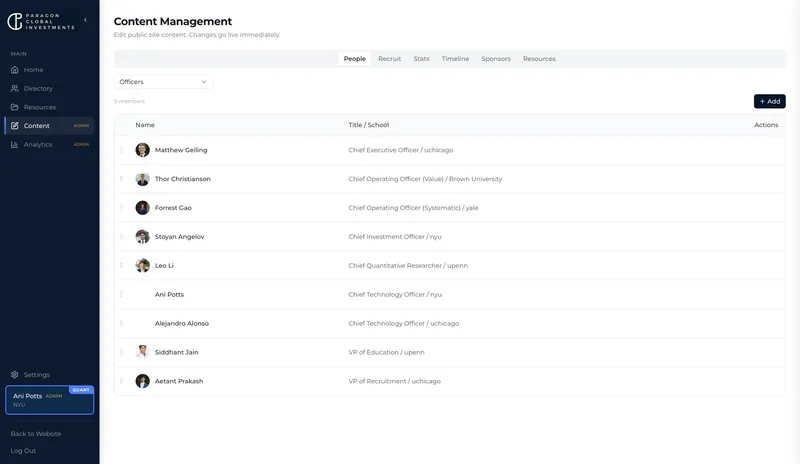Click Siddhant Jain's avatar photo
This screenshot has width=800, height=464.
[x=142, y=352]
